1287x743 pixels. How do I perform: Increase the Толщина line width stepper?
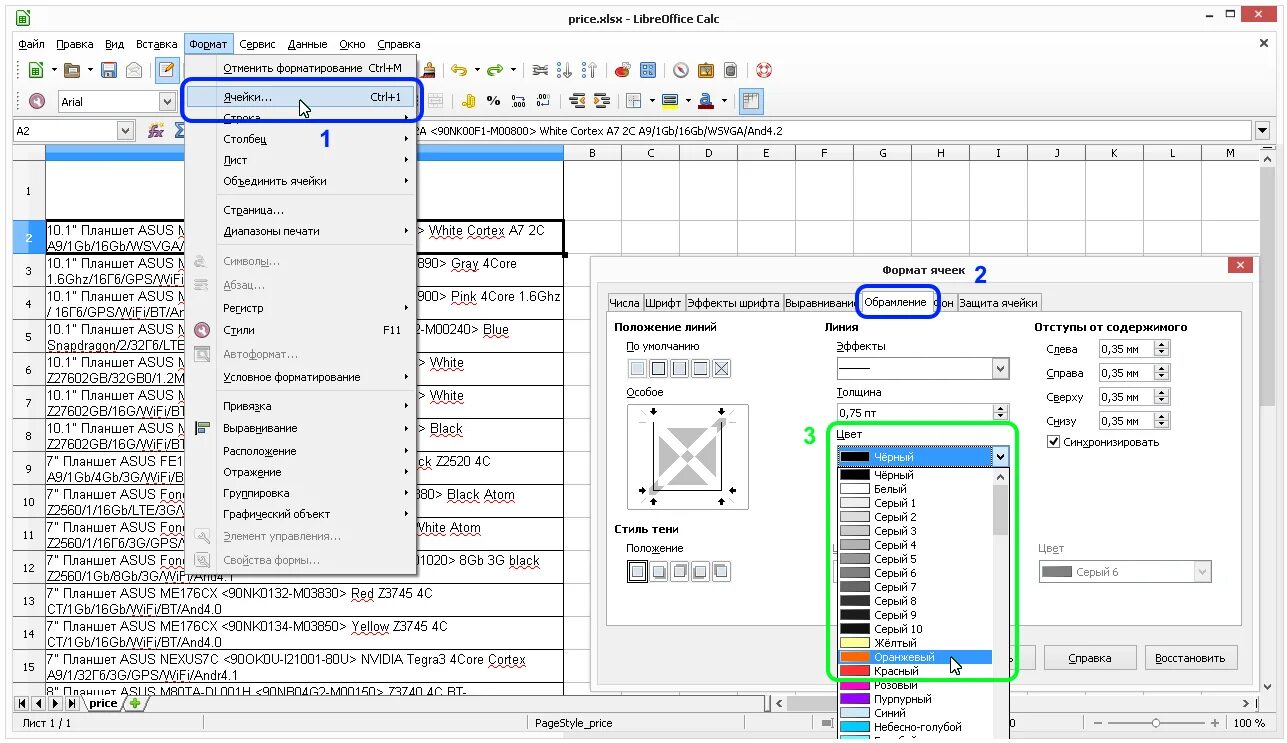coord(1001,408)
